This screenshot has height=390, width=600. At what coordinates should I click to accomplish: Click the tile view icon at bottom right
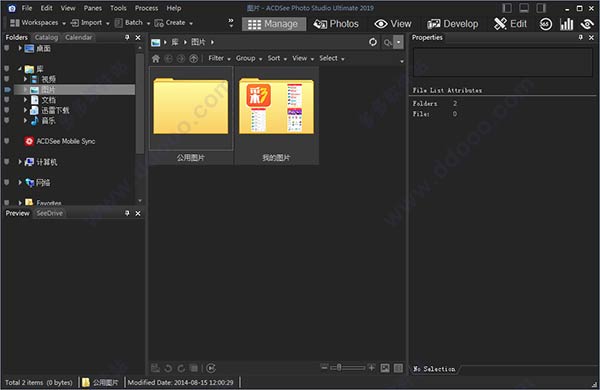[398, 368]
